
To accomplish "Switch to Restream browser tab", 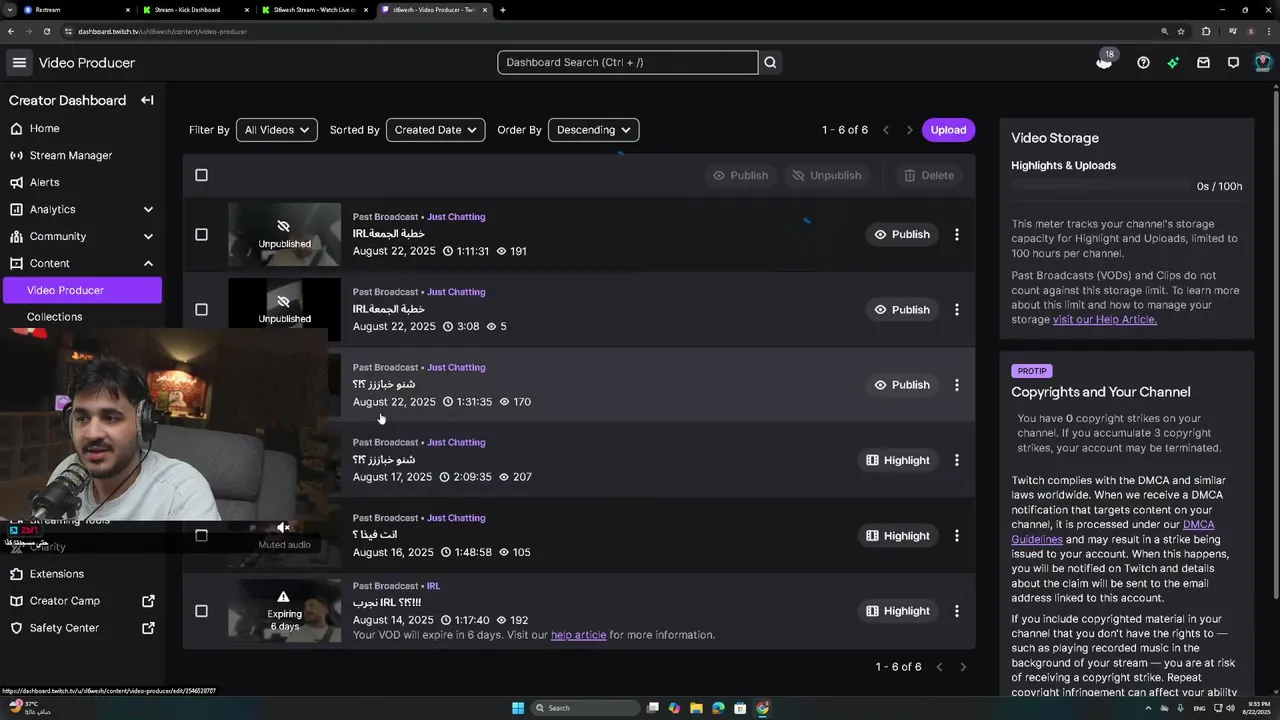I will tap(75, 10).
